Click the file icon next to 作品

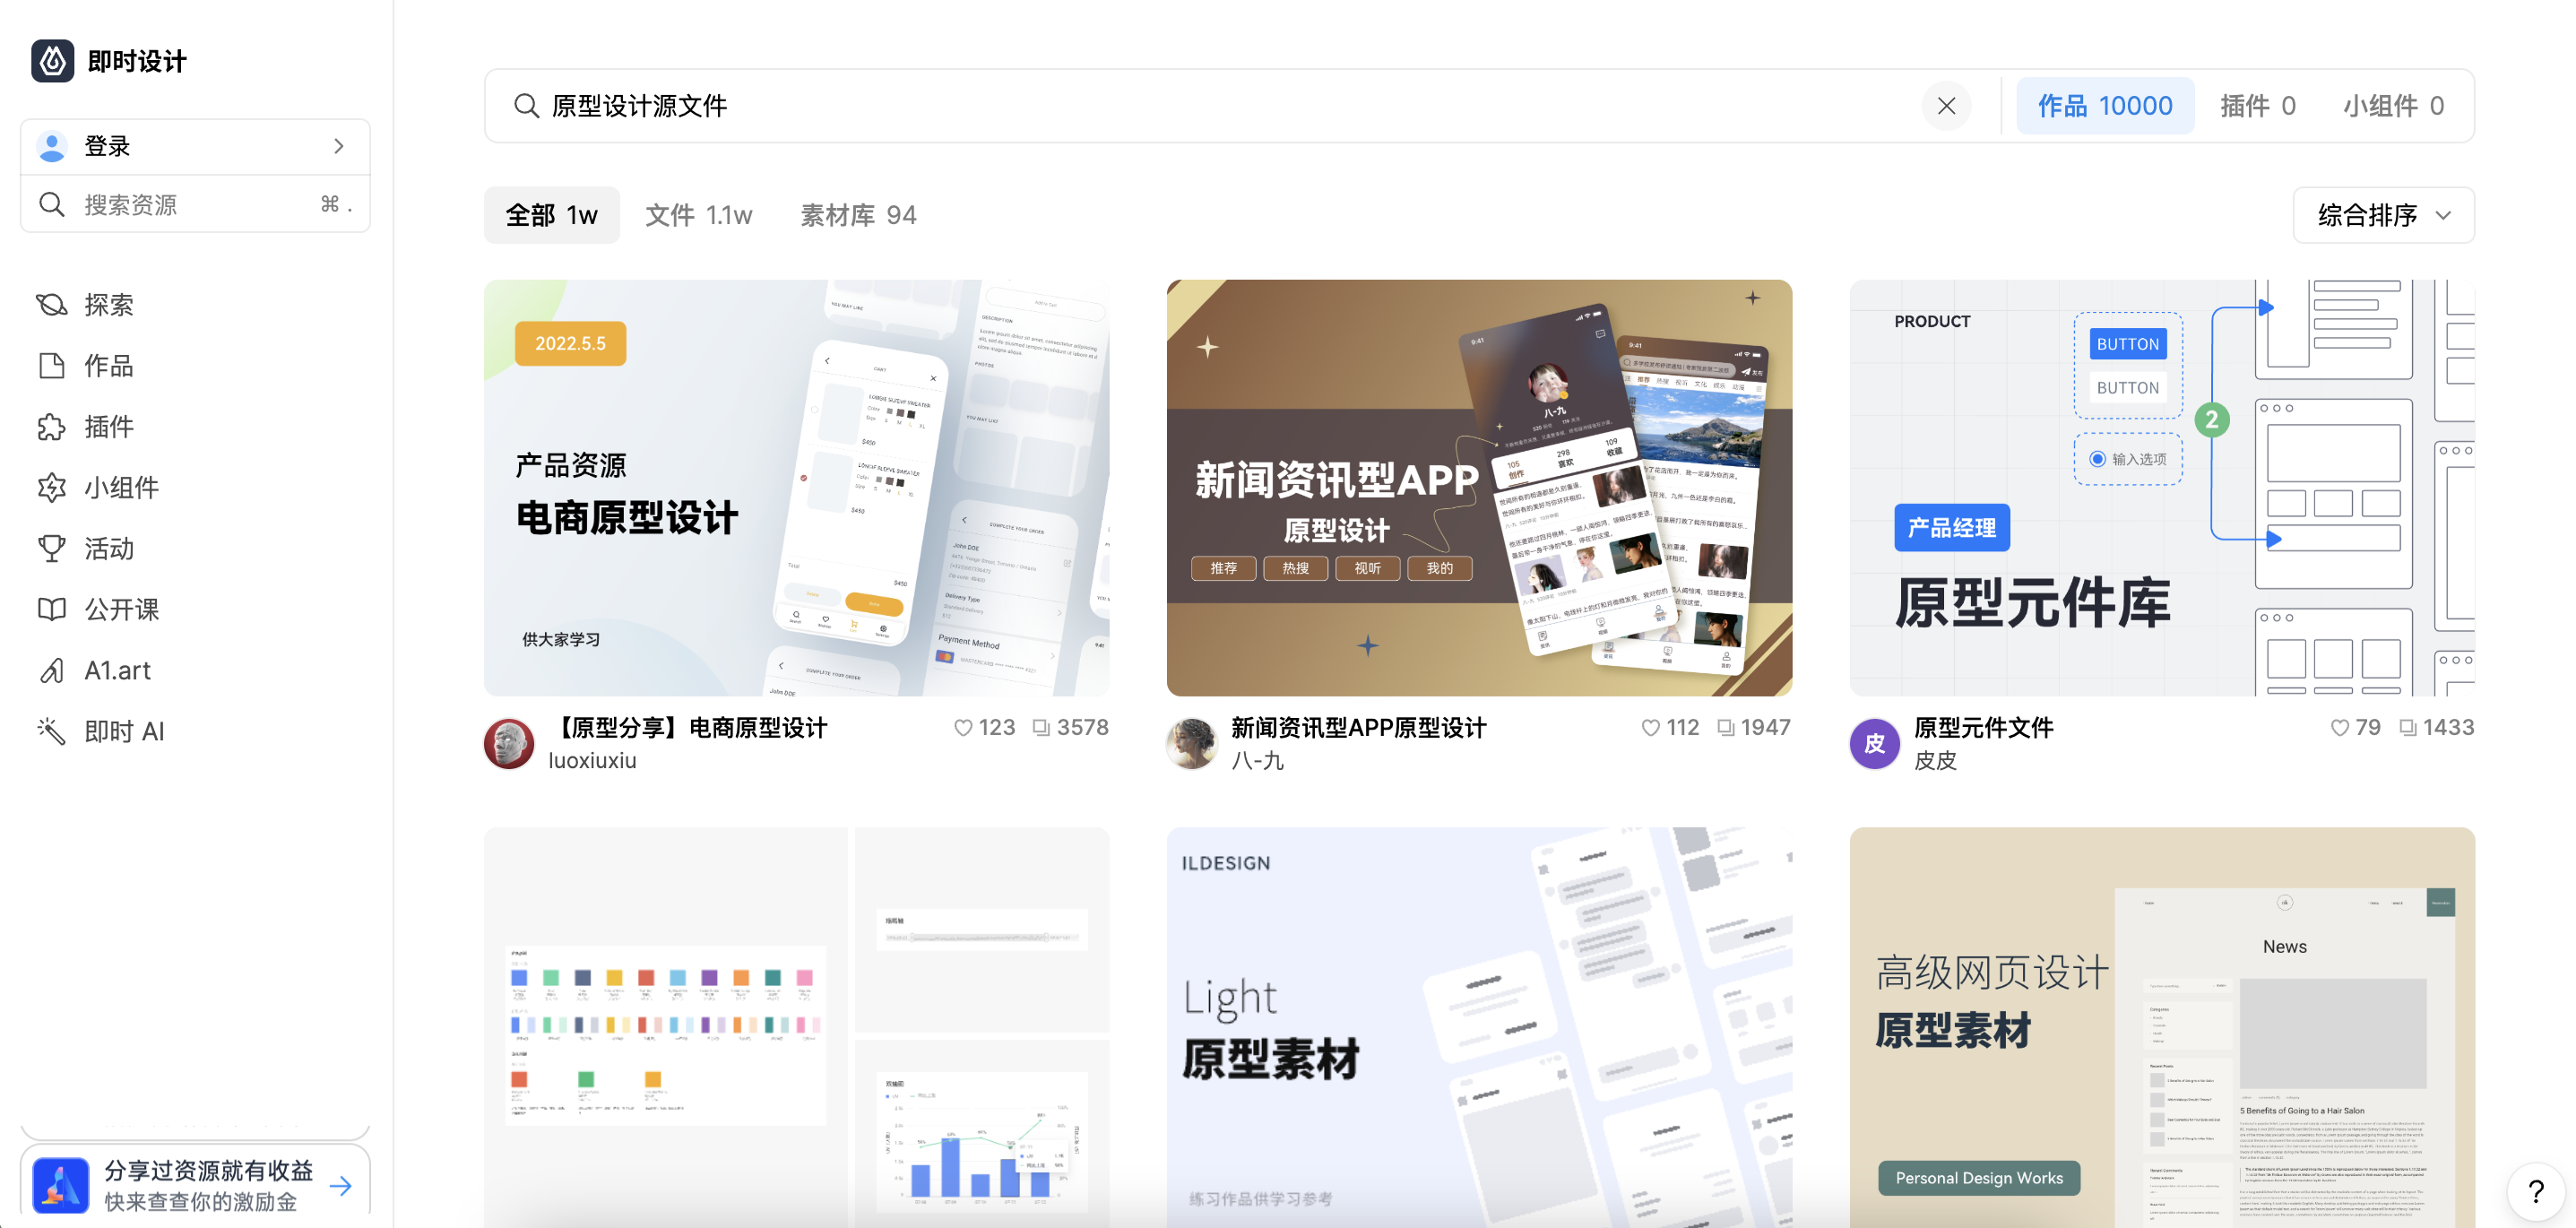coord(52,365)
